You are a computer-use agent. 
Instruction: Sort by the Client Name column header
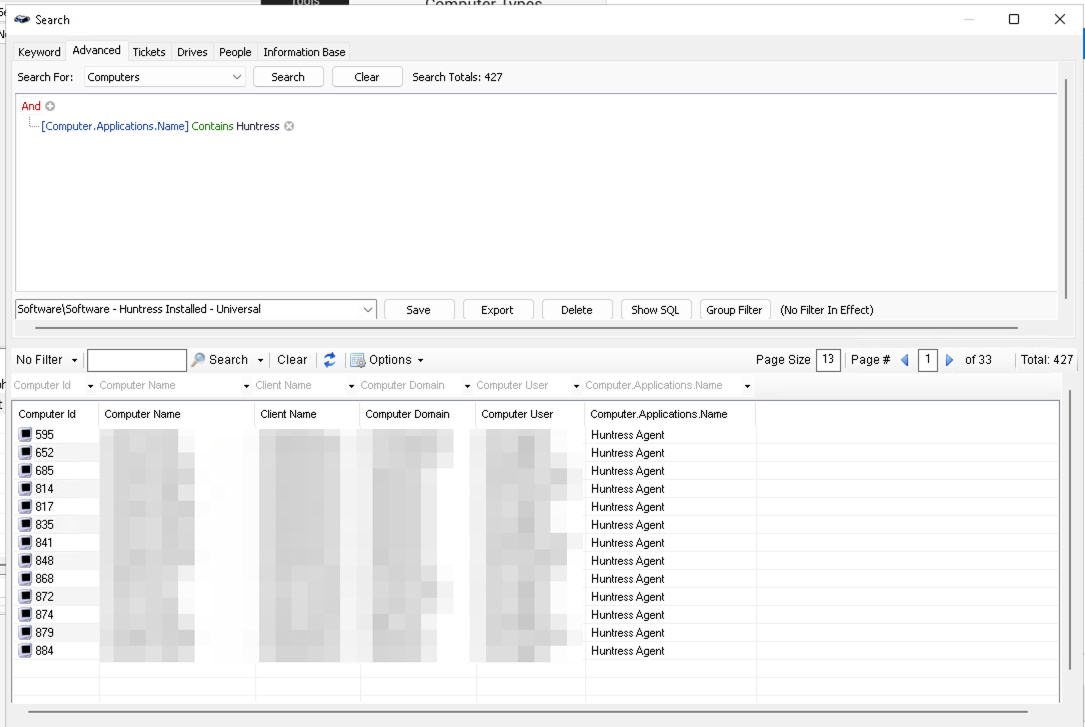pos(308,414)
